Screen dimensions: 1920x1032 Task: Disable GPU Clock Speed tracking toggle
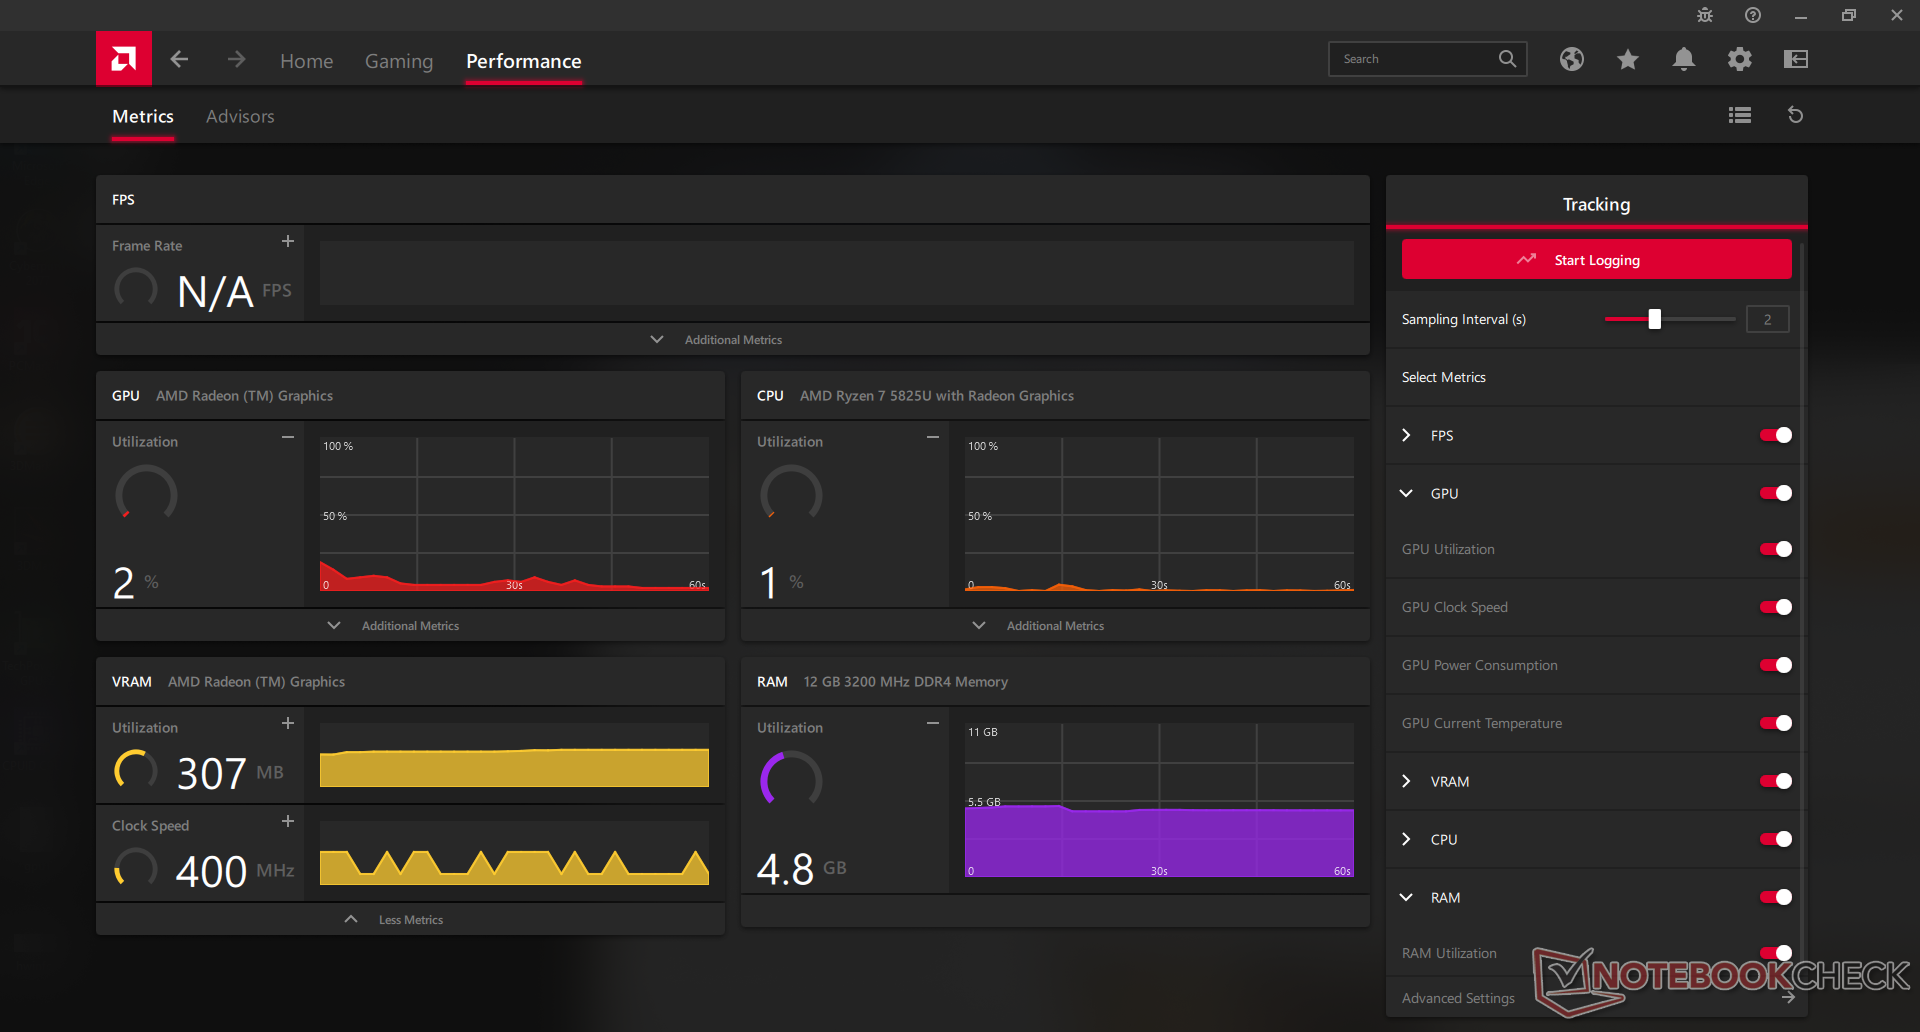tap(1775, 607)
